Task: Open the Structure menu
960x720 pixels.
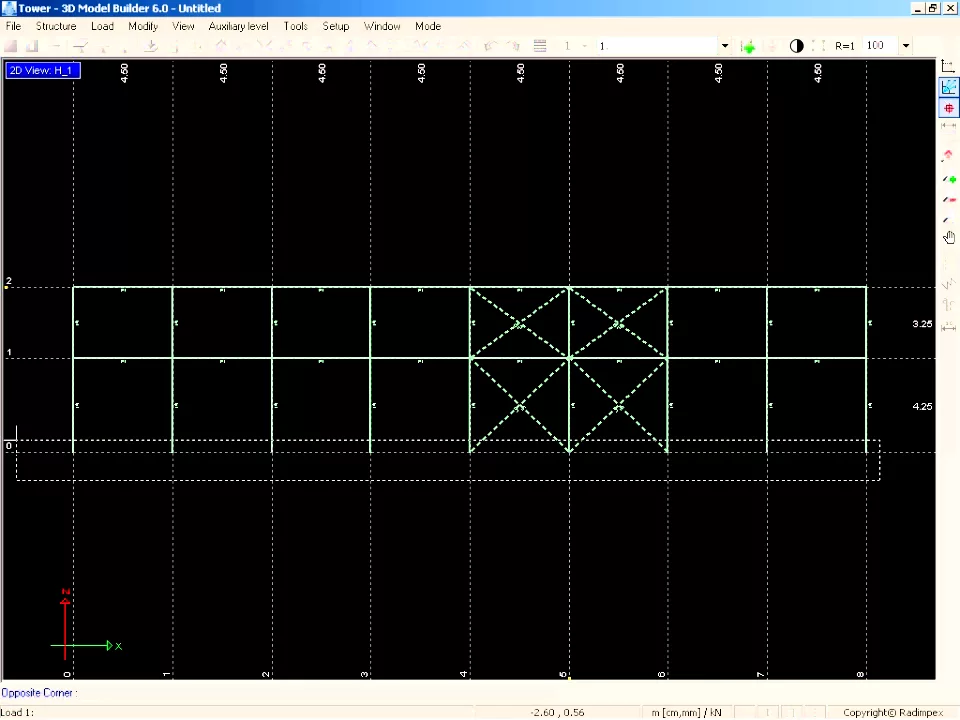Action: coord(56,26)
